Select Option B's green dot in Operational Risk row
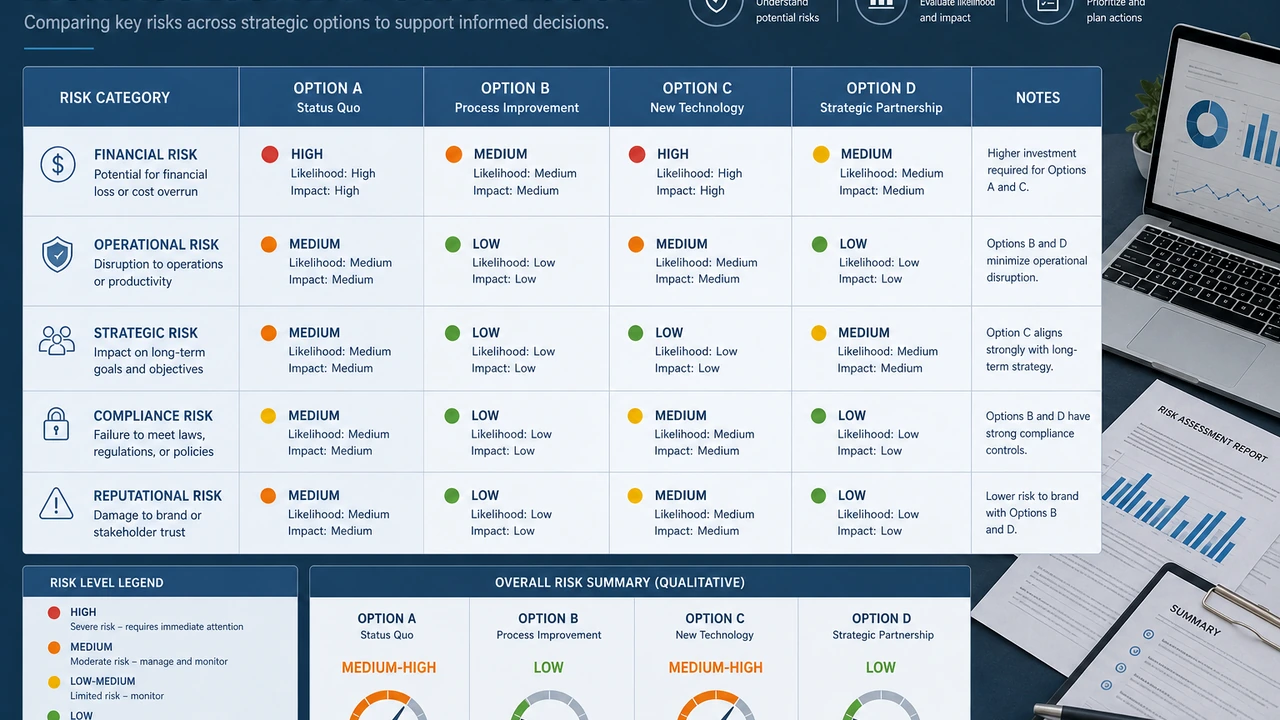Image resolution: width=1280 pixels, height=720 pixels. 453,244
